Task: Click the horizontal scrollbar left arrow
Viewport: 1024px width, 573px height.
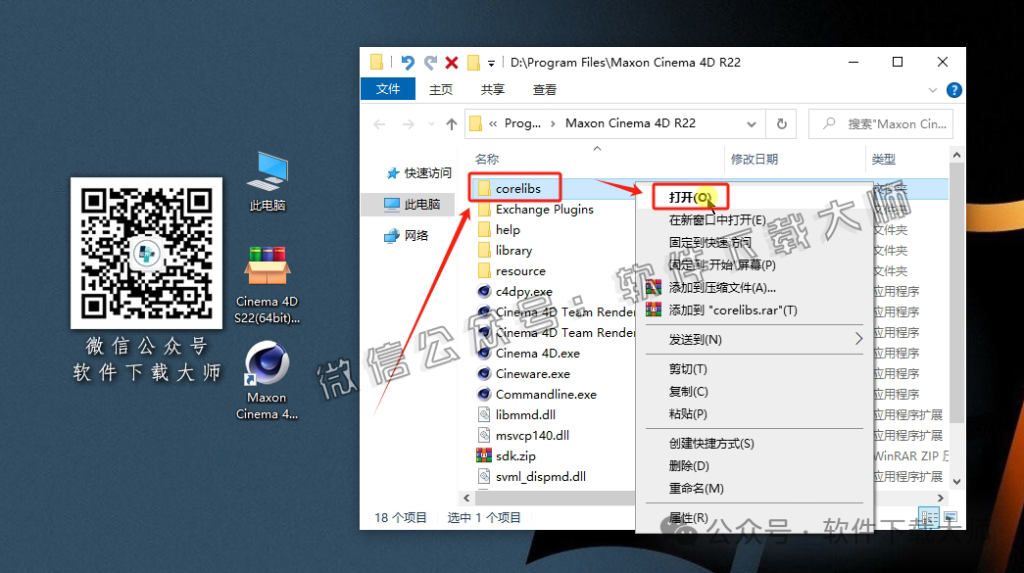Action: pyautogui.click(x=466, y=499)
